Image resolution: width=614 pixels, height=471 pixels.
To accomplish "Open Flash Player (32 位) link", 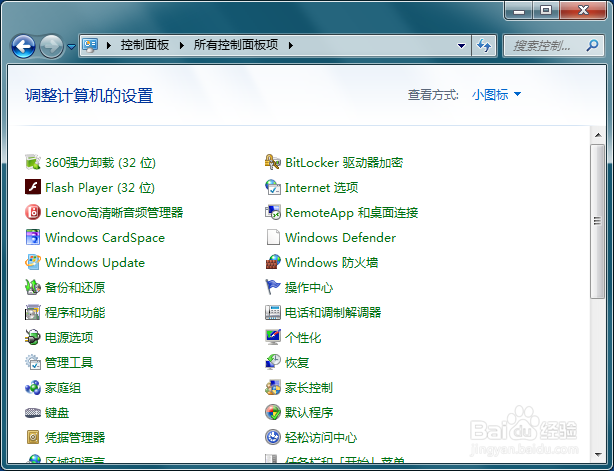I will click(100, 188).
